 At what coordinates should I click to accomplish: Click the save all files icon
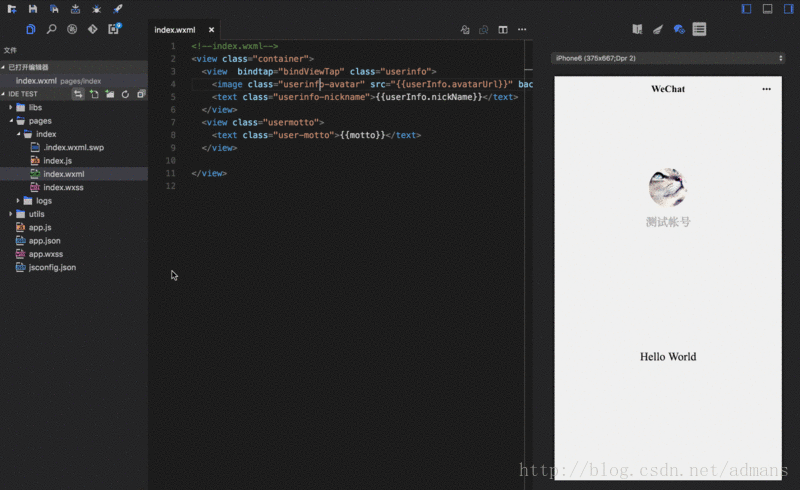click(x=54, y=9)
